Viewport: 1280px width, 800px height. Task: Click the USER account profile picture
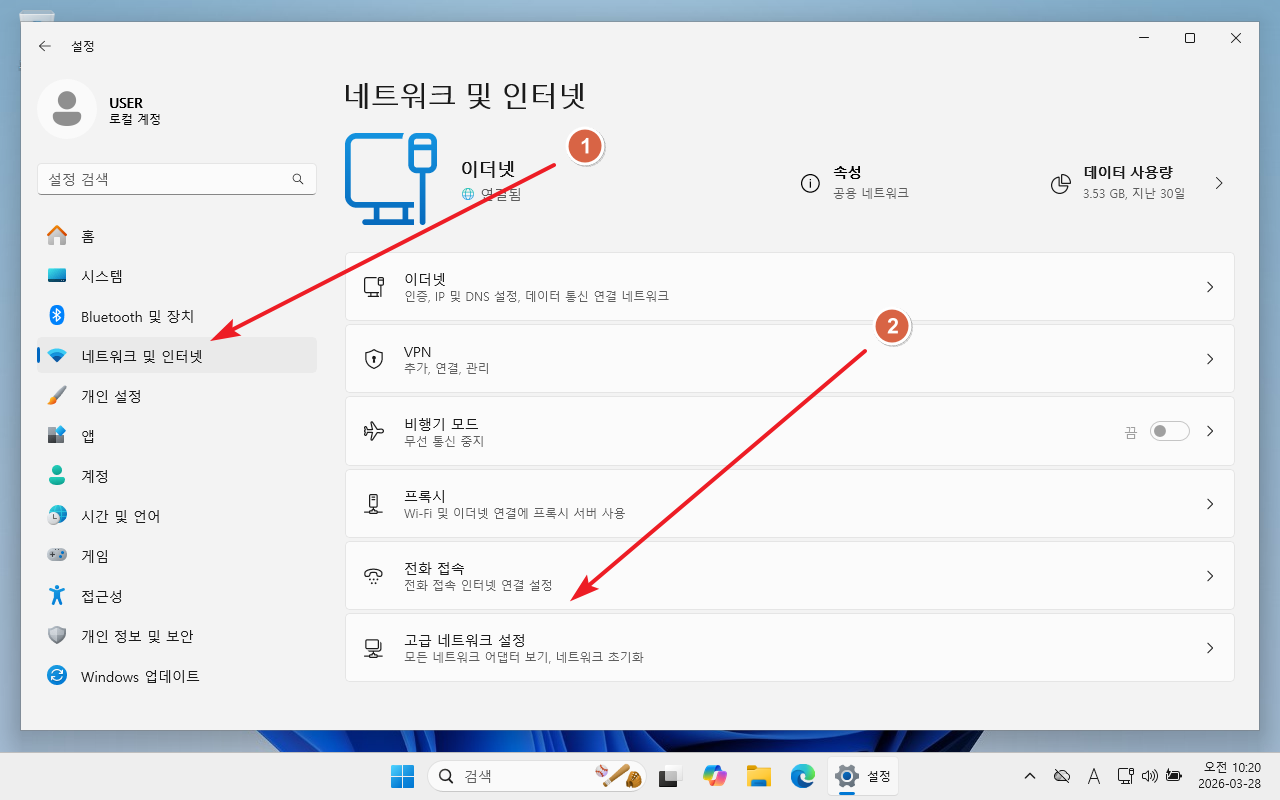(x=67, y=110)
